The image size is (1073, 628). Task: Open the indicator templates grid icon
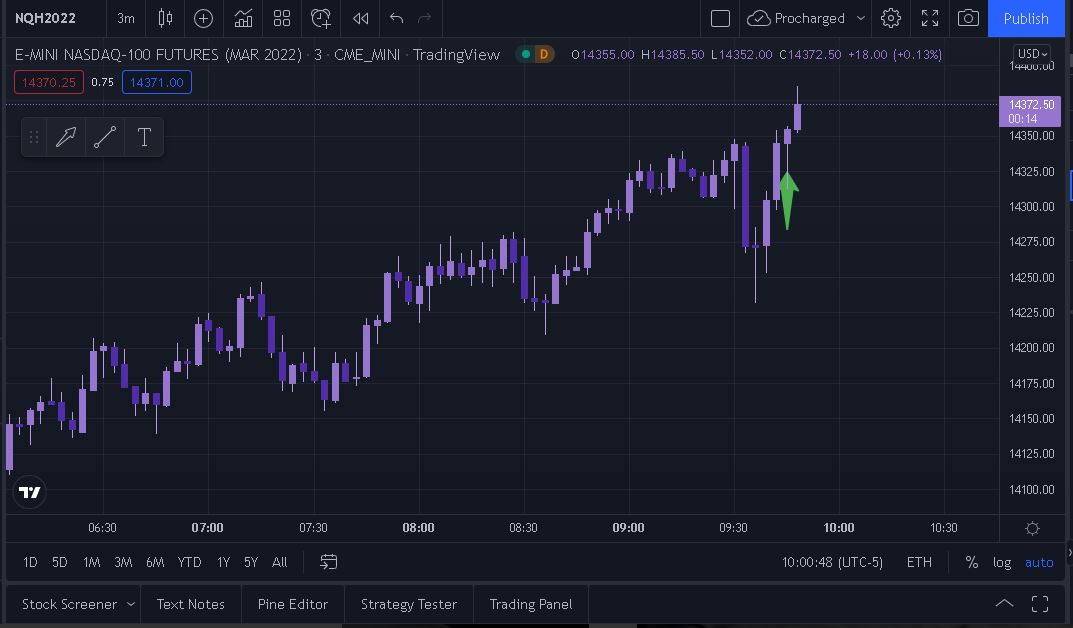[x=282, y=18]
